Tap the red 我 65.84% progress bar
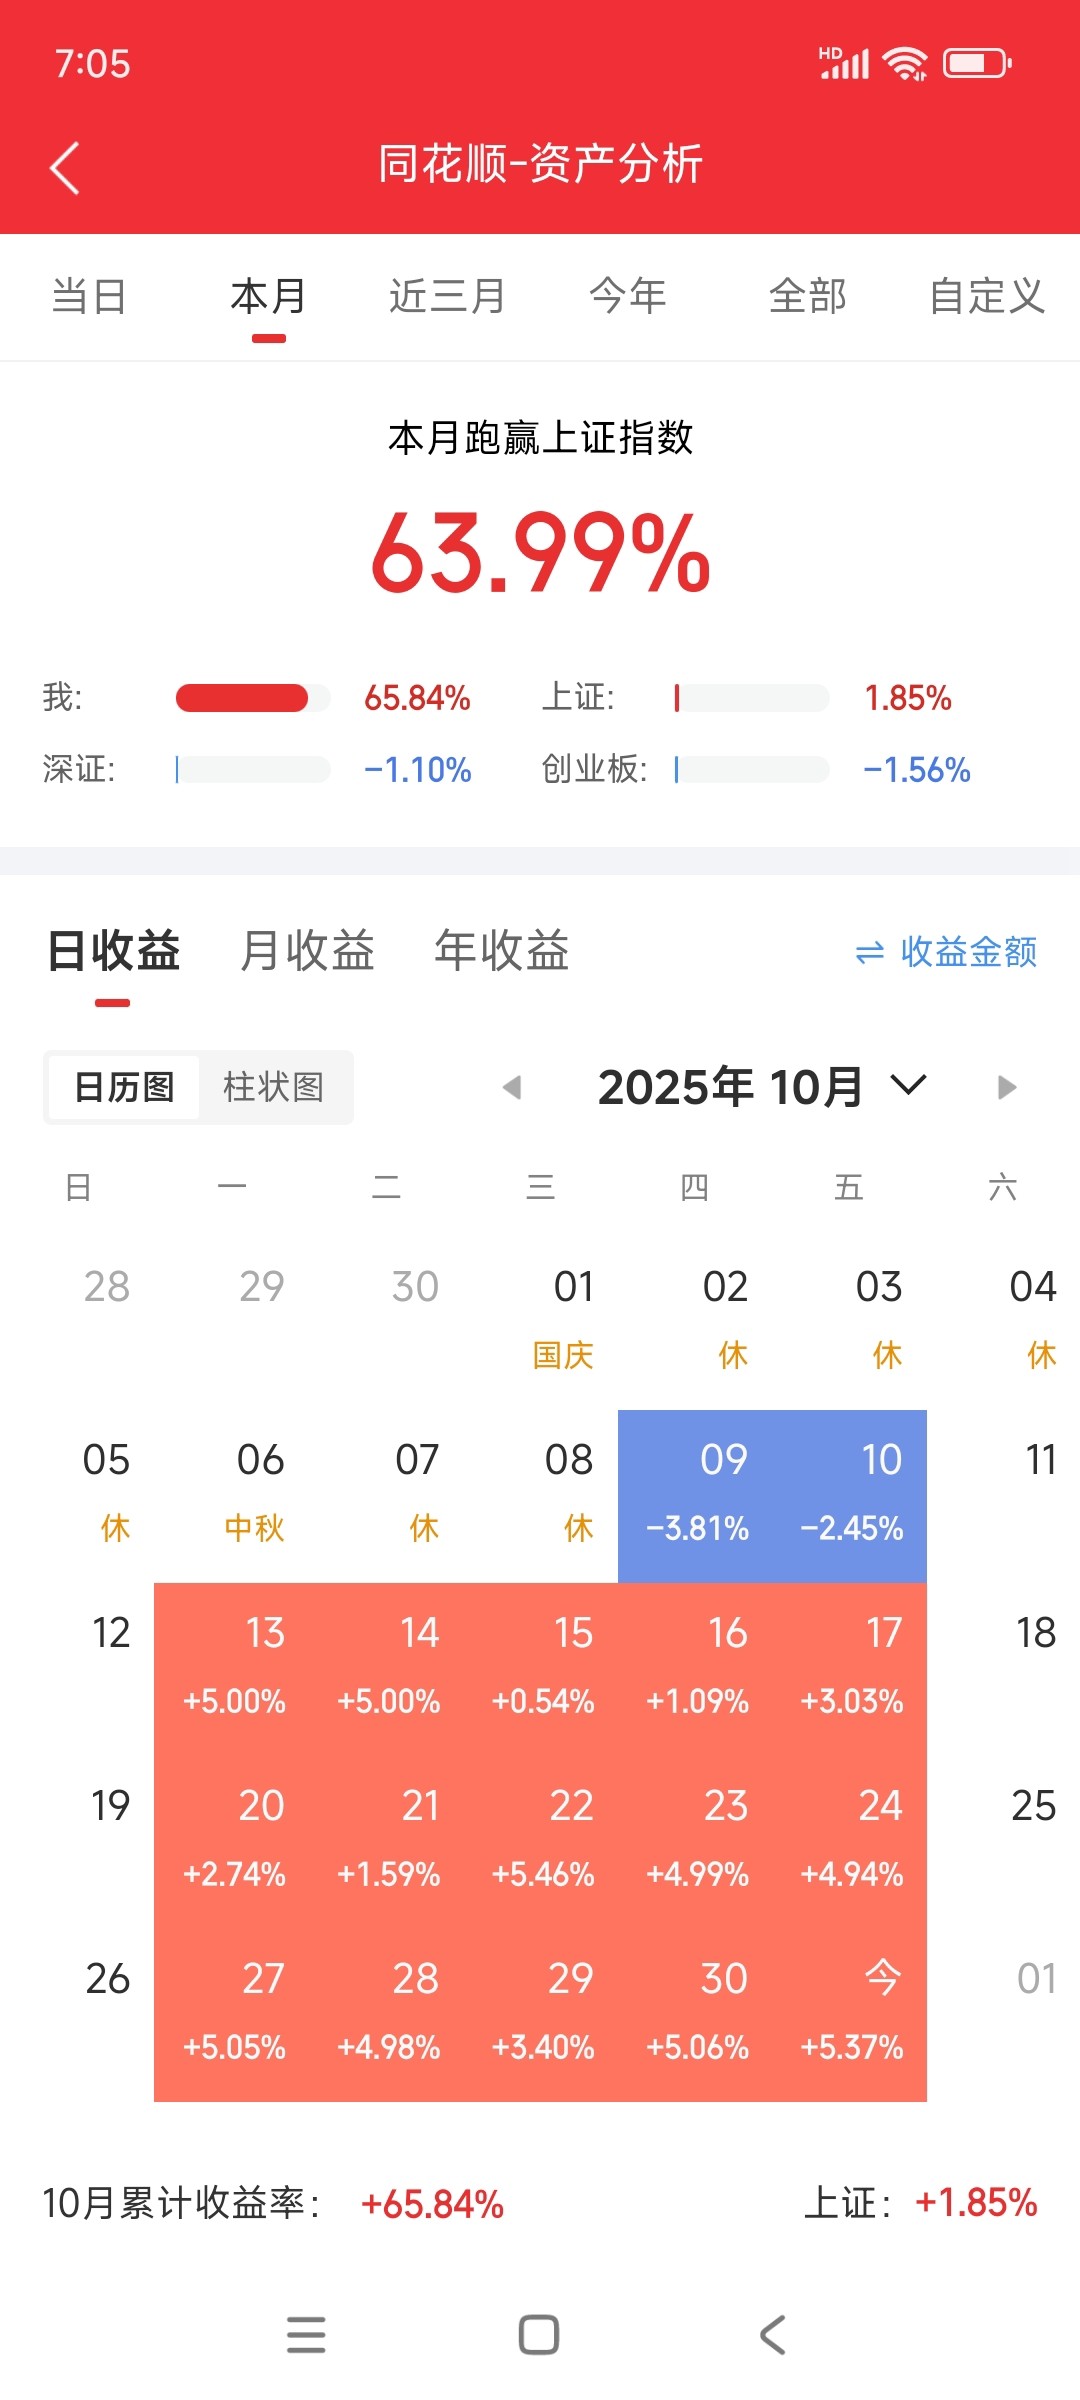The height and width of the screenshot is (2400, 1080). click(242, 698)
